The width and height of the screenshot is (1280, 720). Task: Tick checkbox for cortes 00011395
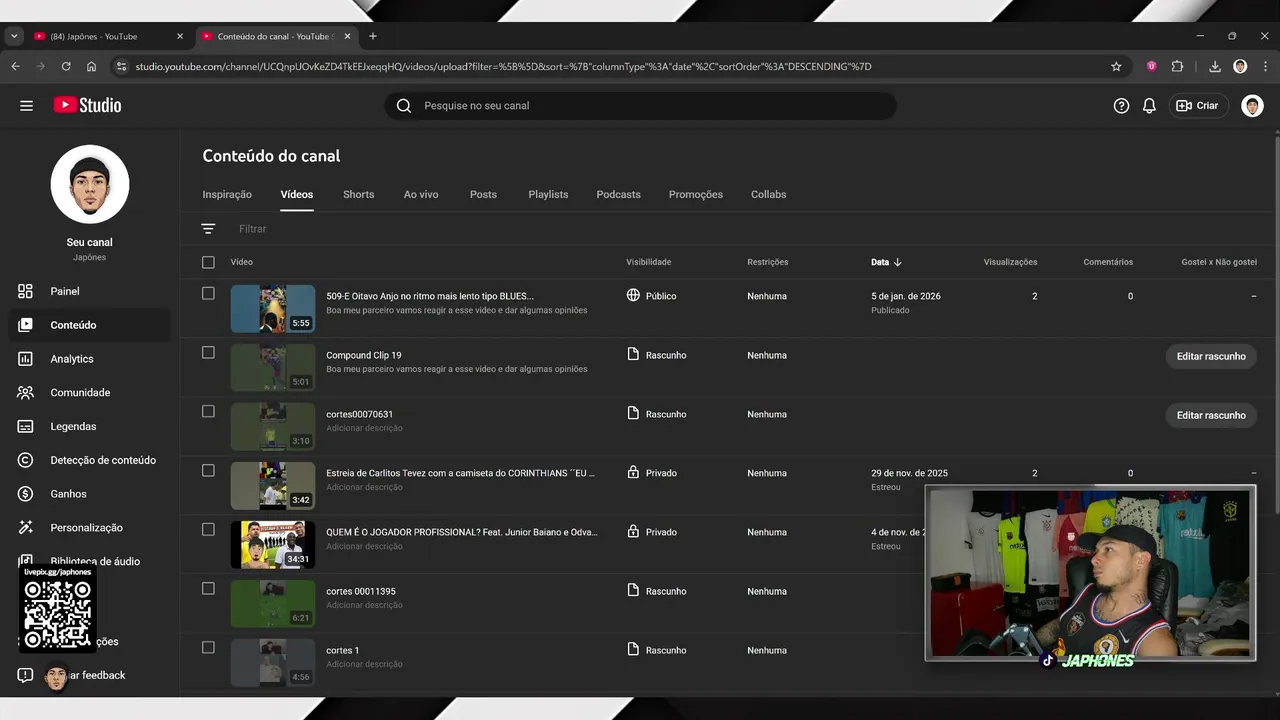[x=208, y=588]
